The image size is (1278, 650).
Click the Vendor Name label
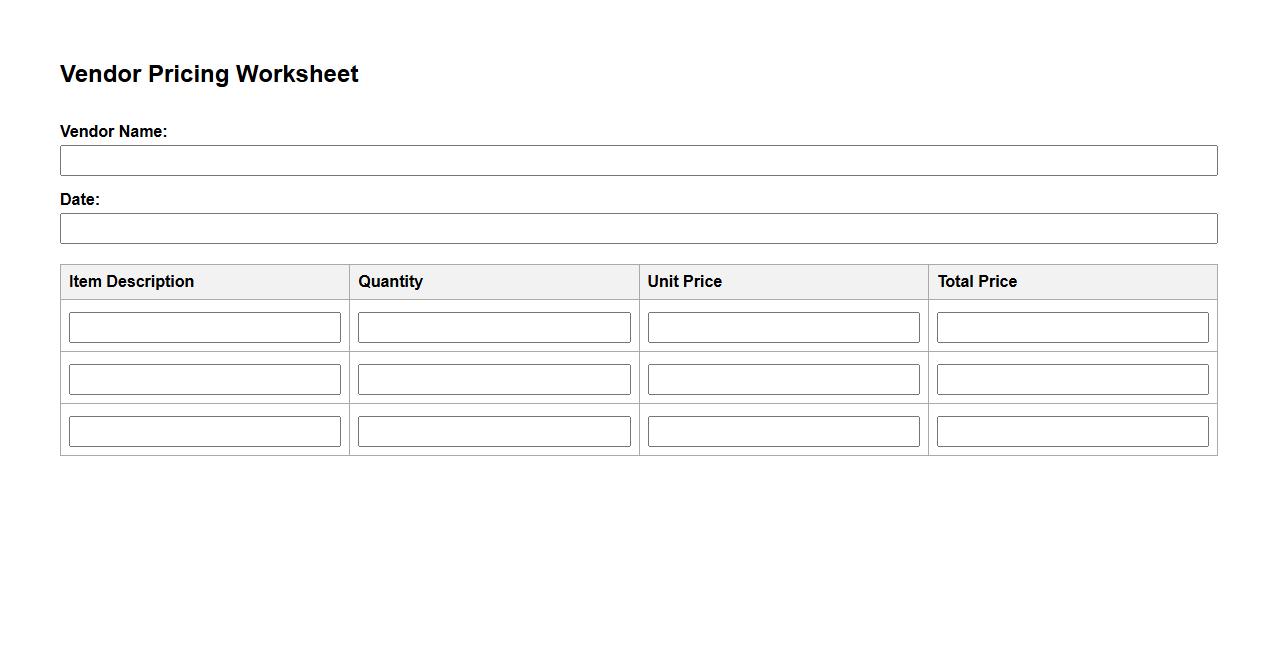coord(113,132)
